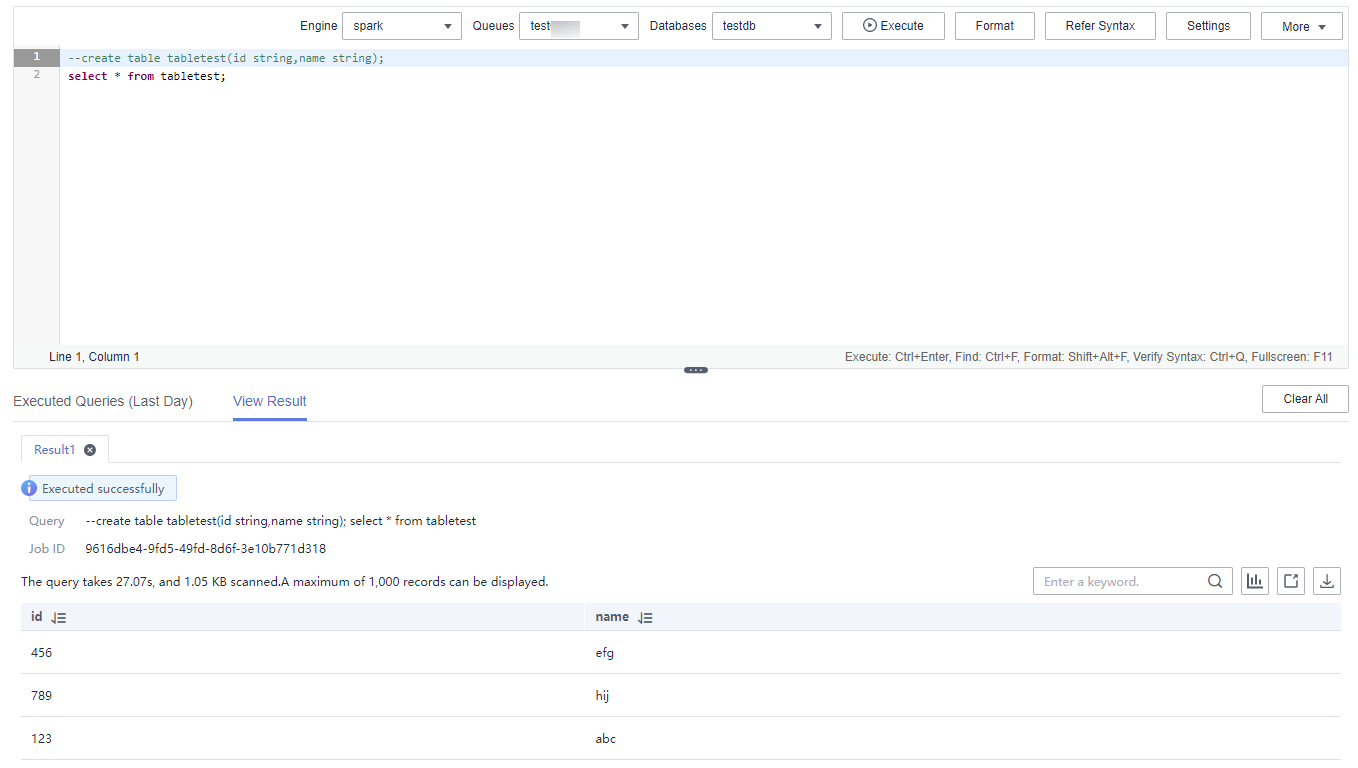Image resolution: width=1358 pixels, height=768 pixels.
Task: Click the download result icon
Action: pyautogui.click(x=1327, y=581)
